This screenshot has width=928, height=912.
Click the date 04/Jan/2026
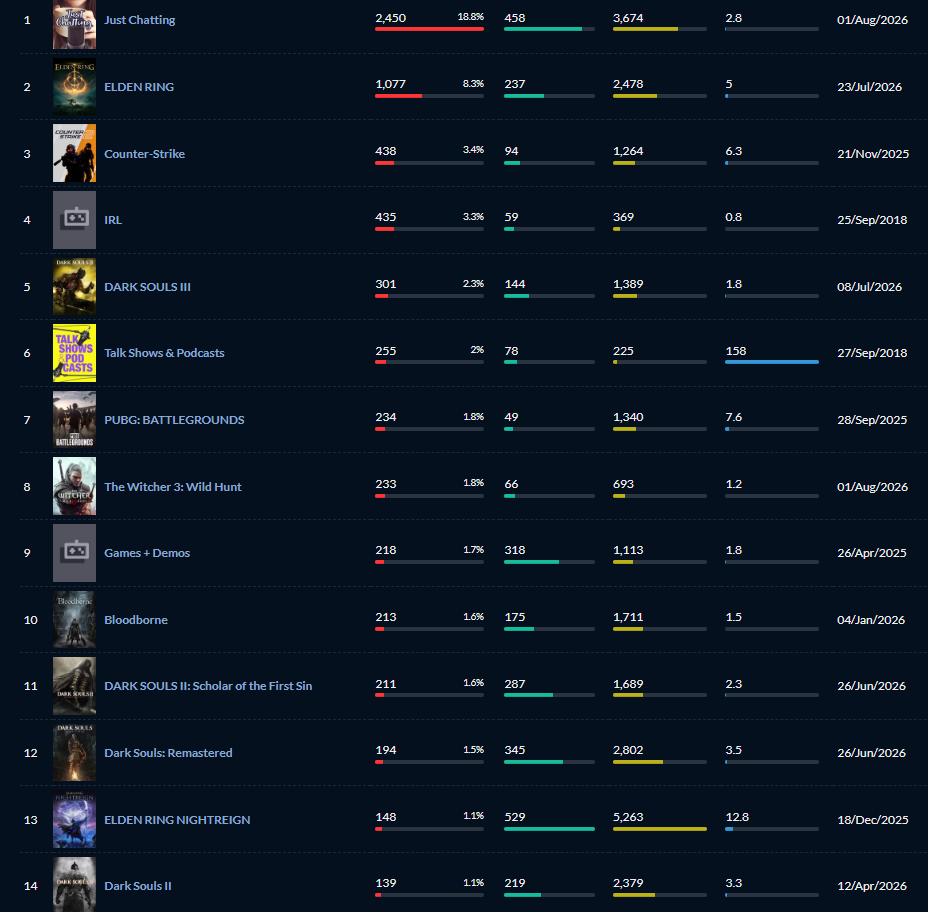coord(871,620)
